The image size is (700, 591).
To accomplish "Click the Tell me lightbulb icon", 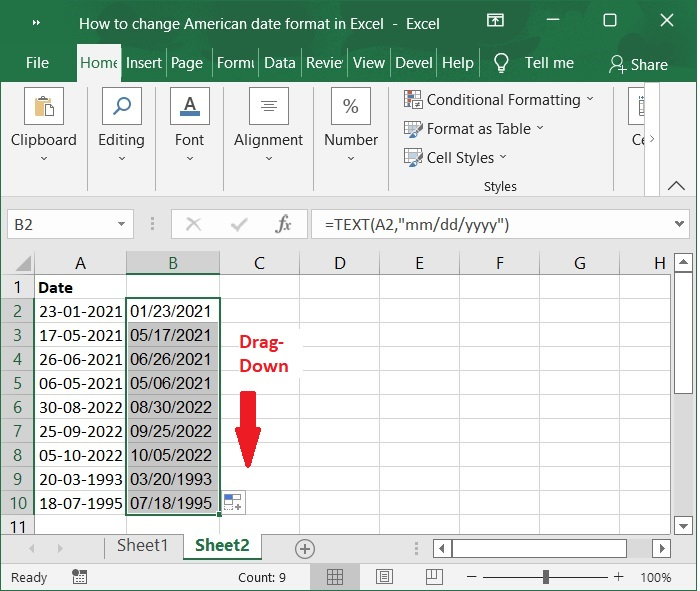I will click(x=501, y=63).
